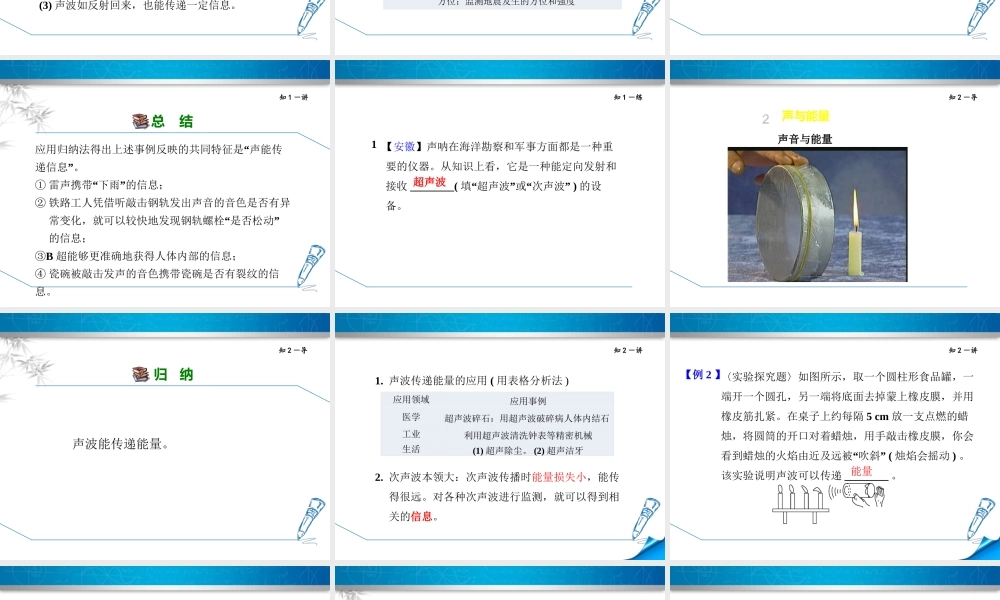
Task: Click the cell '超声波碎石:用超声波破碎病人体内结石'
Action: [x=527, y=418]
